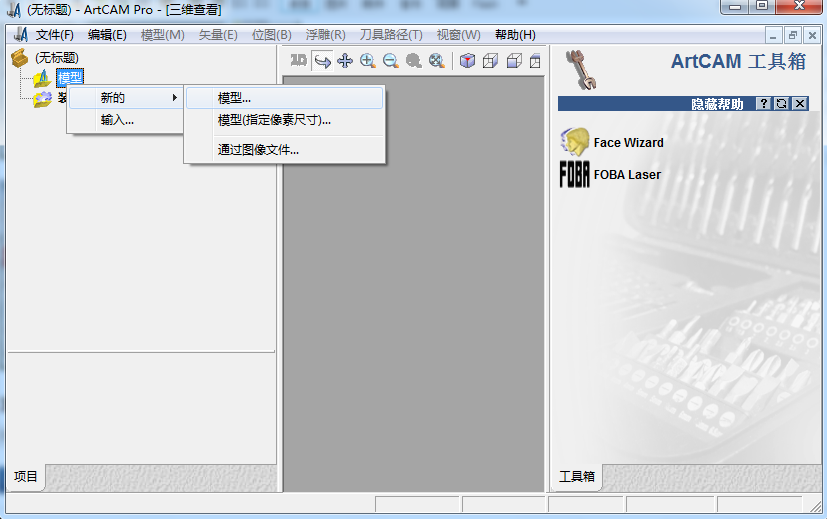Choose 输入... from context menu
This screenshot has width=827, height=519.
pyautogui.click(x=126, y=120)
